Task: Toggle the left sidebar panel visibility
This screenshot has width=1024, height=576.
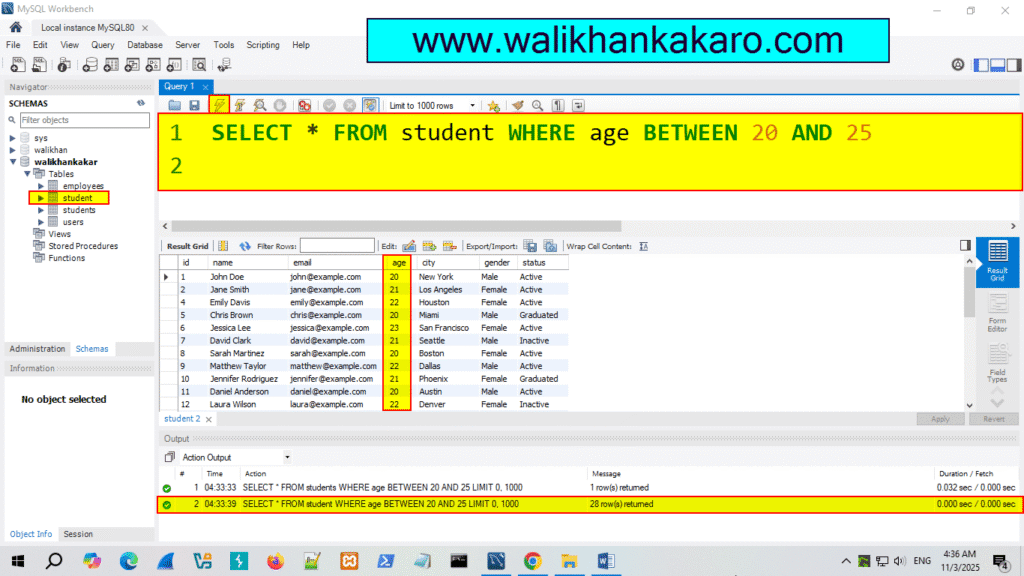Action: point(982,65)
